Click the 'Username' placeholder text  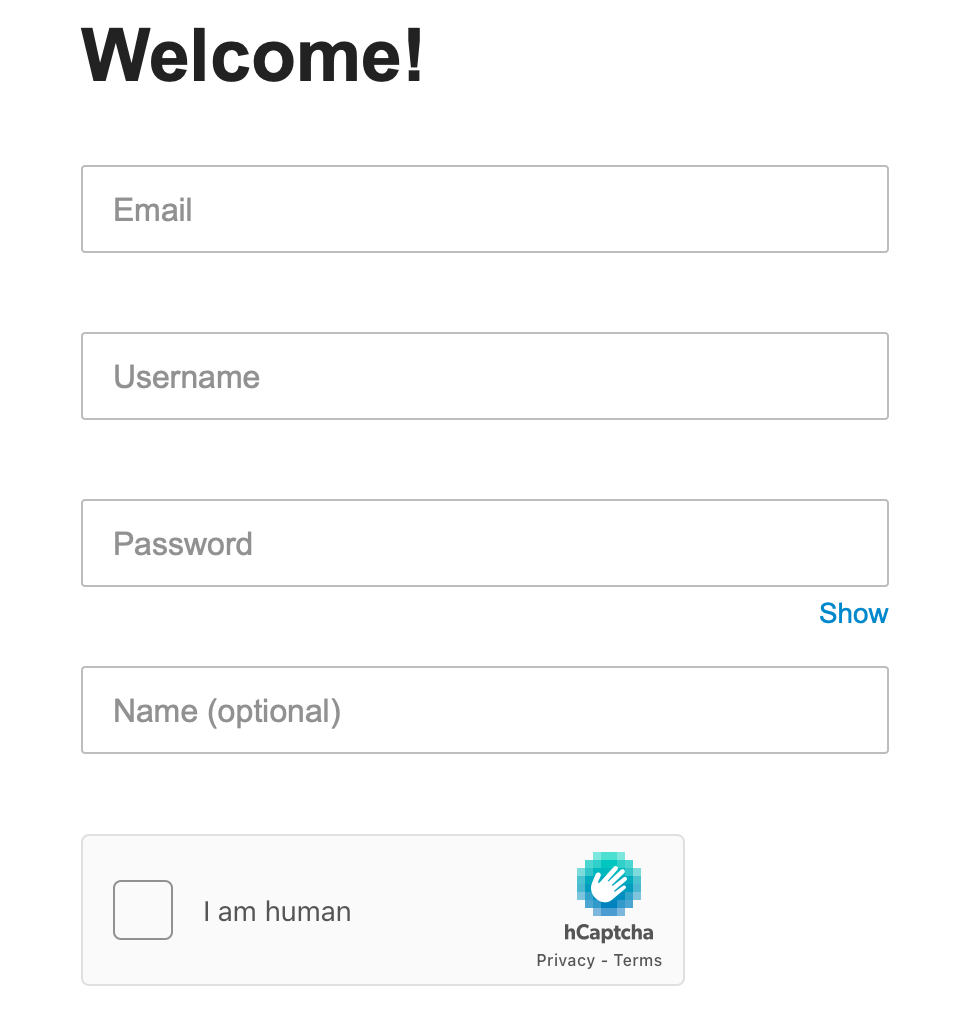187,377
